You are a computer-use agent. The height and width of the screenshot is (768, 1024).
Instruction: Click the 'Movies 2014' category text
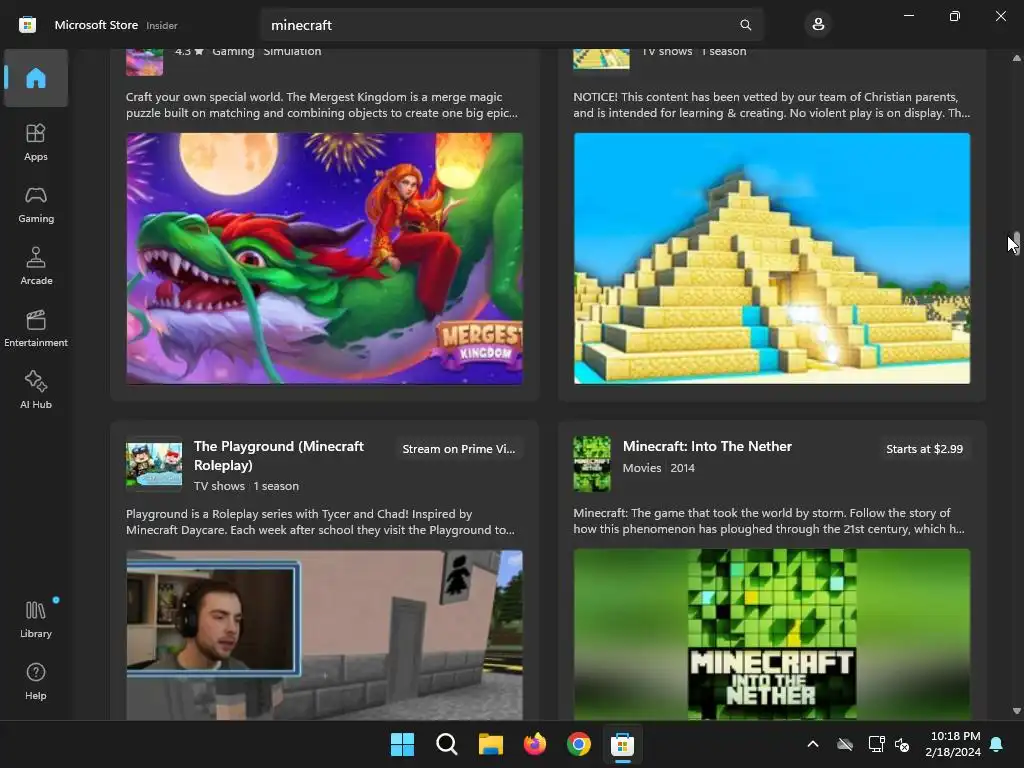coord(658,468)
